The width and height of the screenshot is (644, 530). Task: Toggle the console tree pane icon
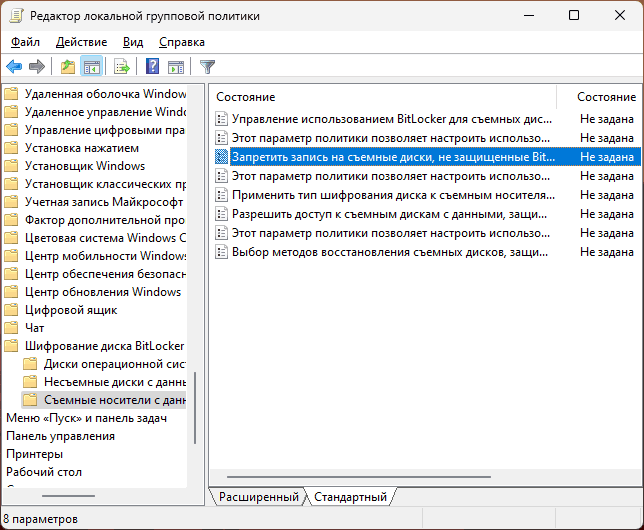coord(91,66)
